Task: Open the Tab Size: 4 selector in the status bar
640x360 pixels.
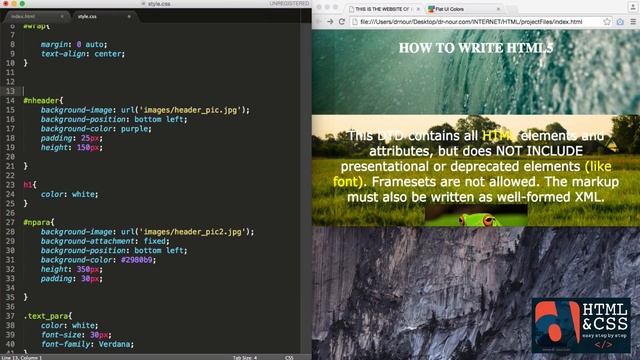Action: [245, 358]
